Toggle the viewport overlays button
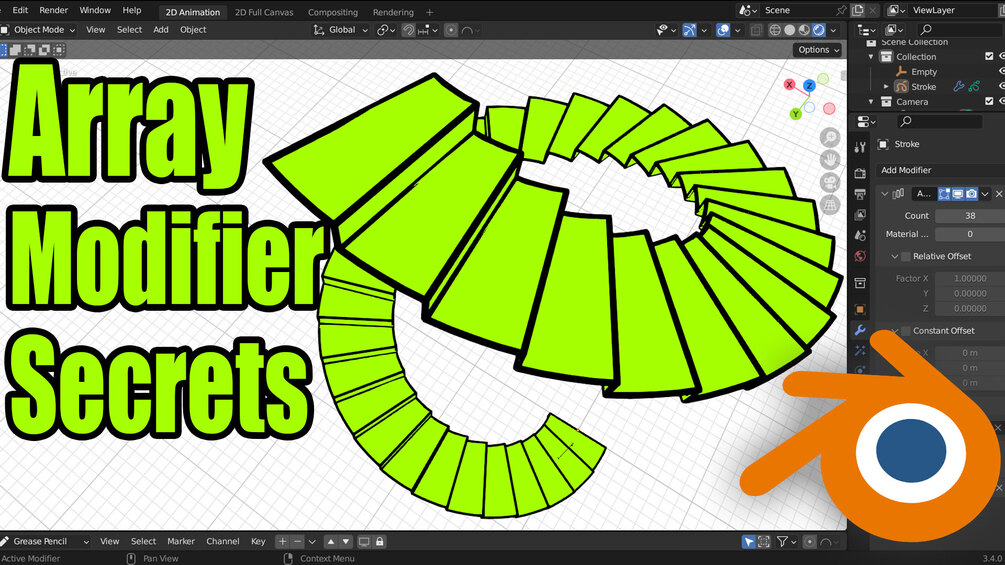This screenshot has height=565, width=1005. 722,30
